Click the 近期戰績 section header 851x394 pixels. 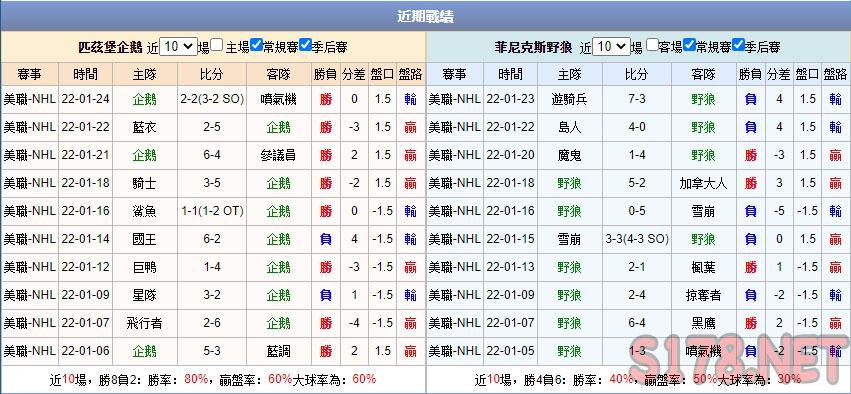[426, 16]
